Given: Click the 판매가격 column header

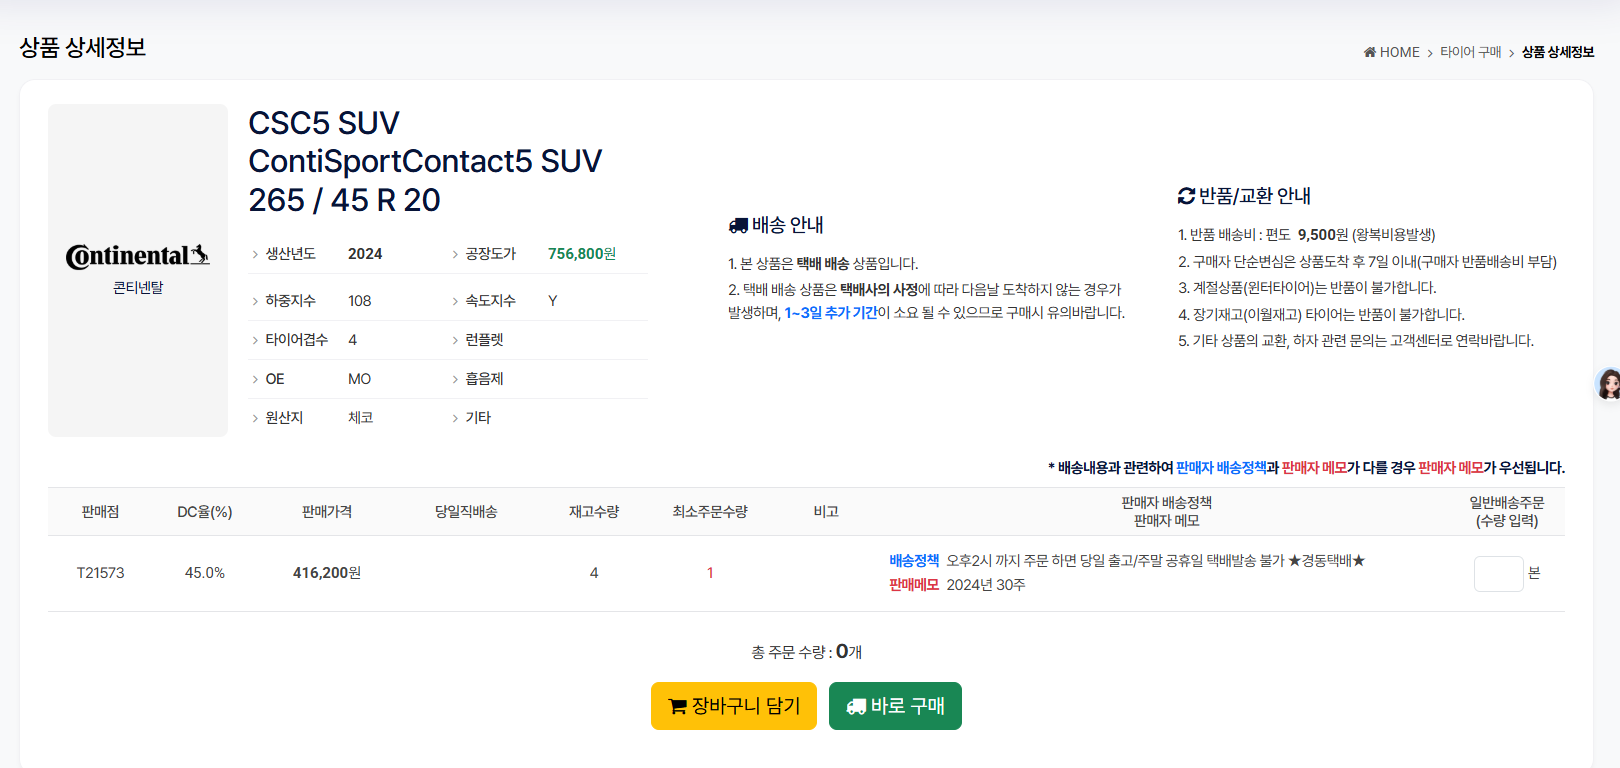Looking at the screenshot, I should 327,512.
